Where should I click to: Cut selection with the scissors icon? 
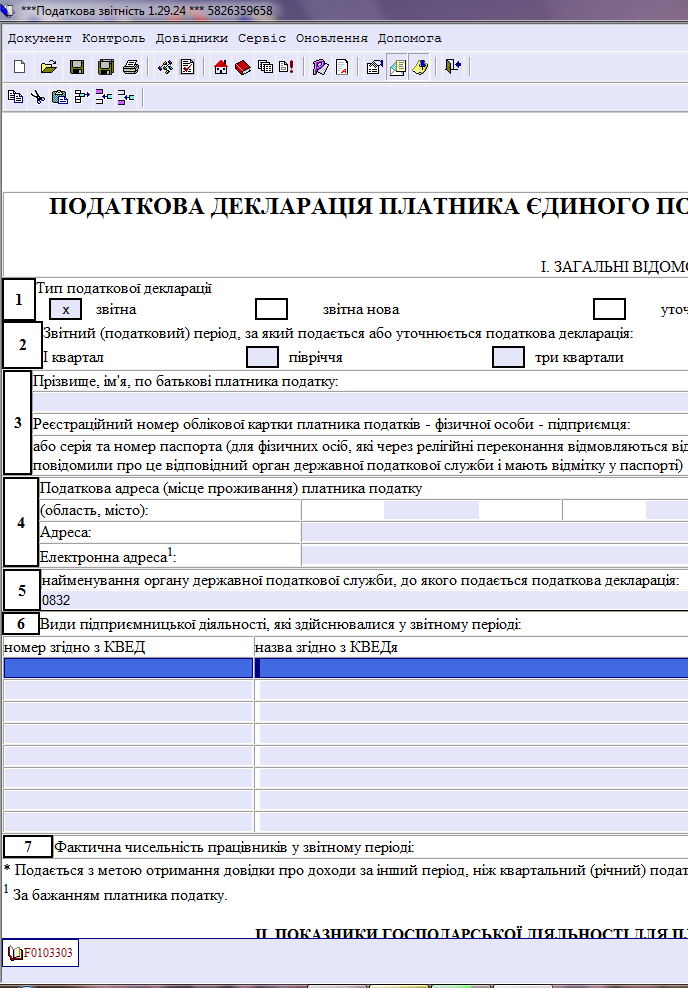point(38,97)
